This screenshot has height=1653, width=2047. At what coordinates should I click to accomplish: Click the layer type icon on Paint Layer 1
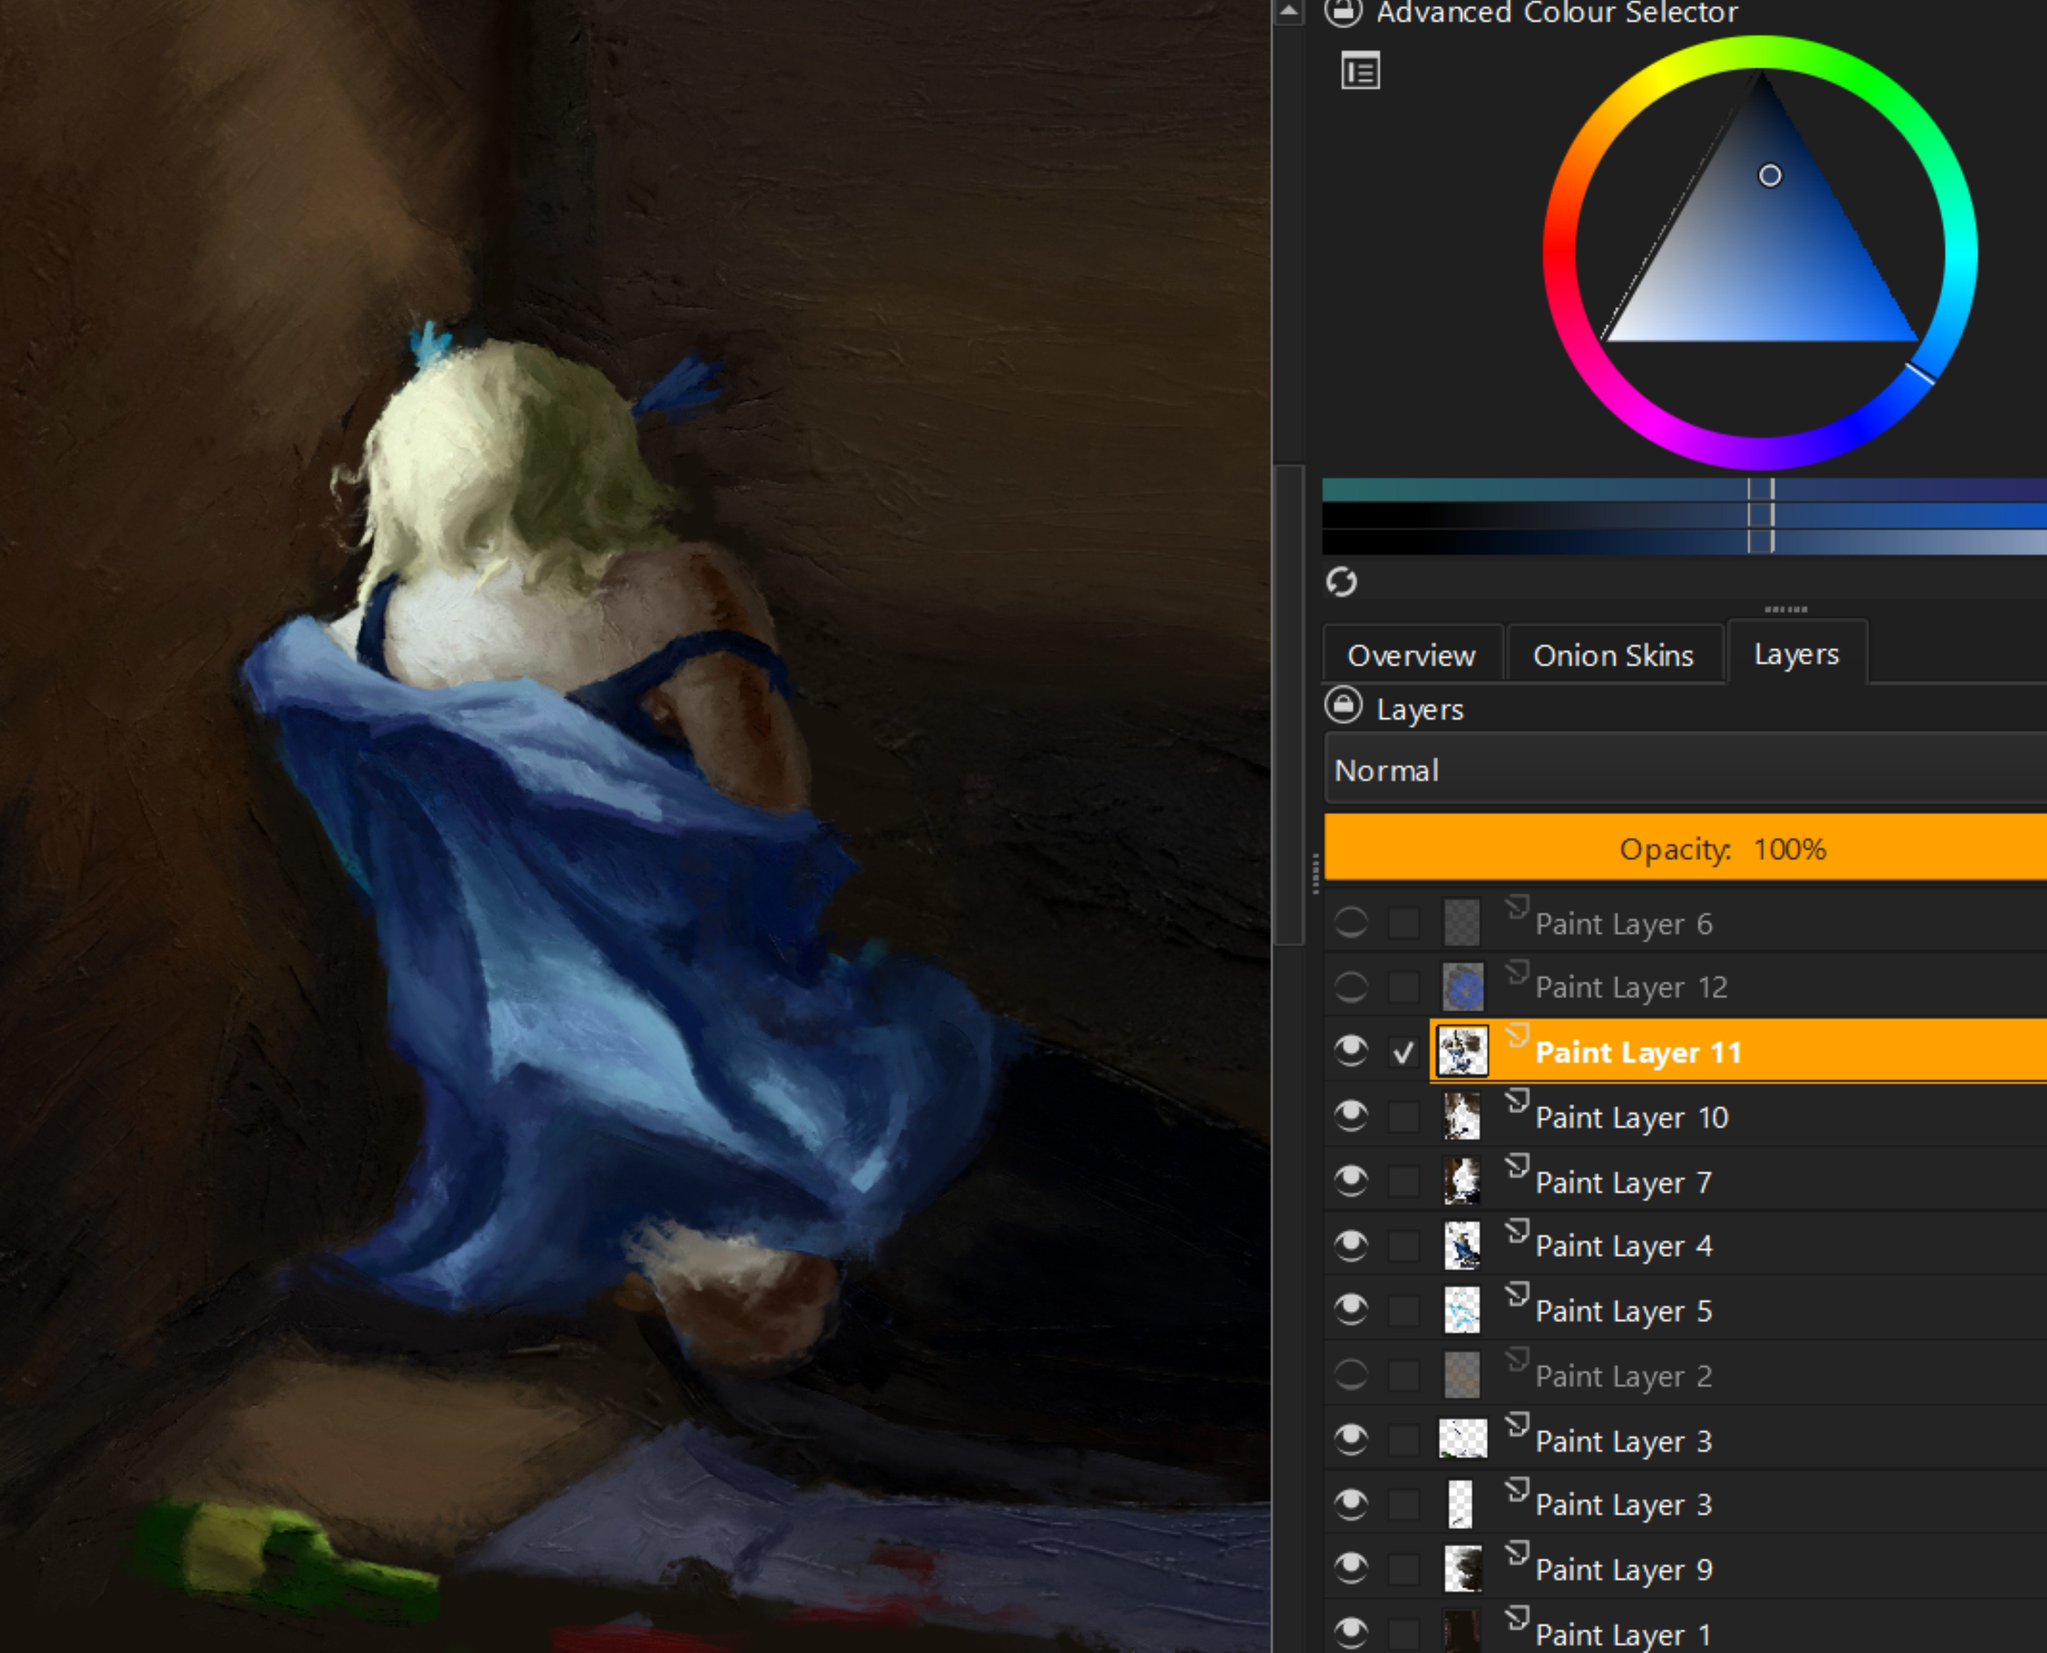click(x=1518, y=1618)
